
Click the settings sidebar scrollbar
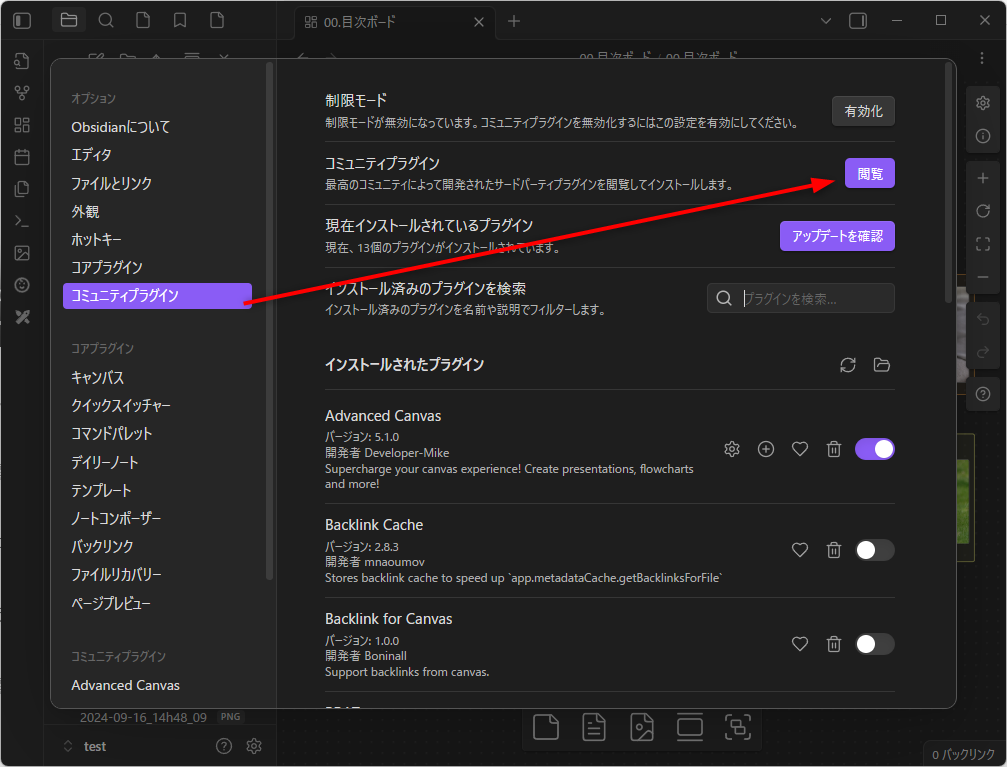(270, 321)
